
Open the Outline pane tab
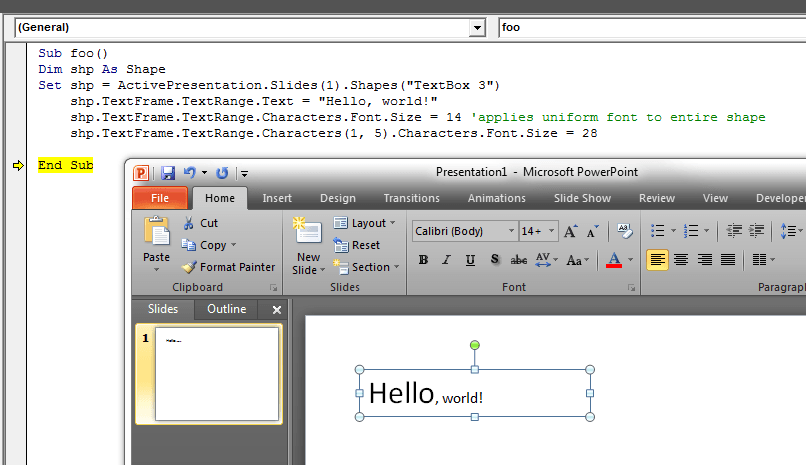pos(226,309)
